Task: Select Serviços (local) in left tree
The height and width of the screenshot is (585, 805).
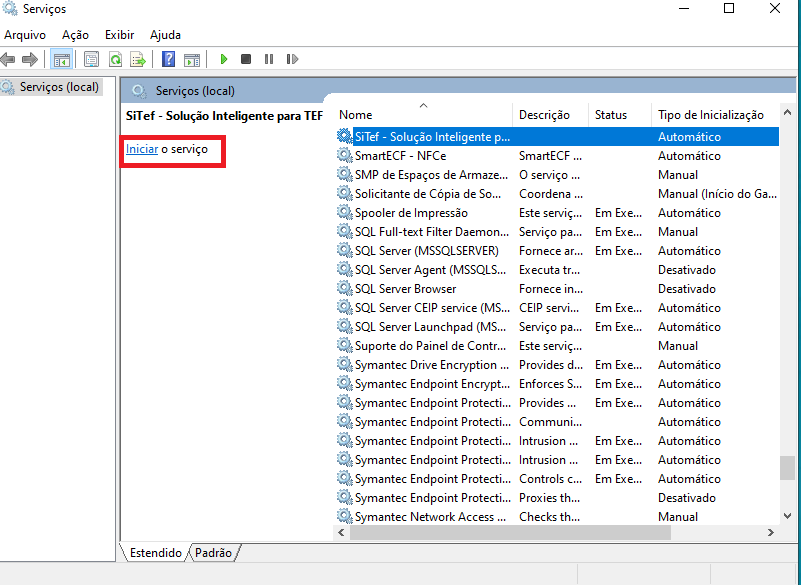Action: pyautogui.click(x=59, y=87)
